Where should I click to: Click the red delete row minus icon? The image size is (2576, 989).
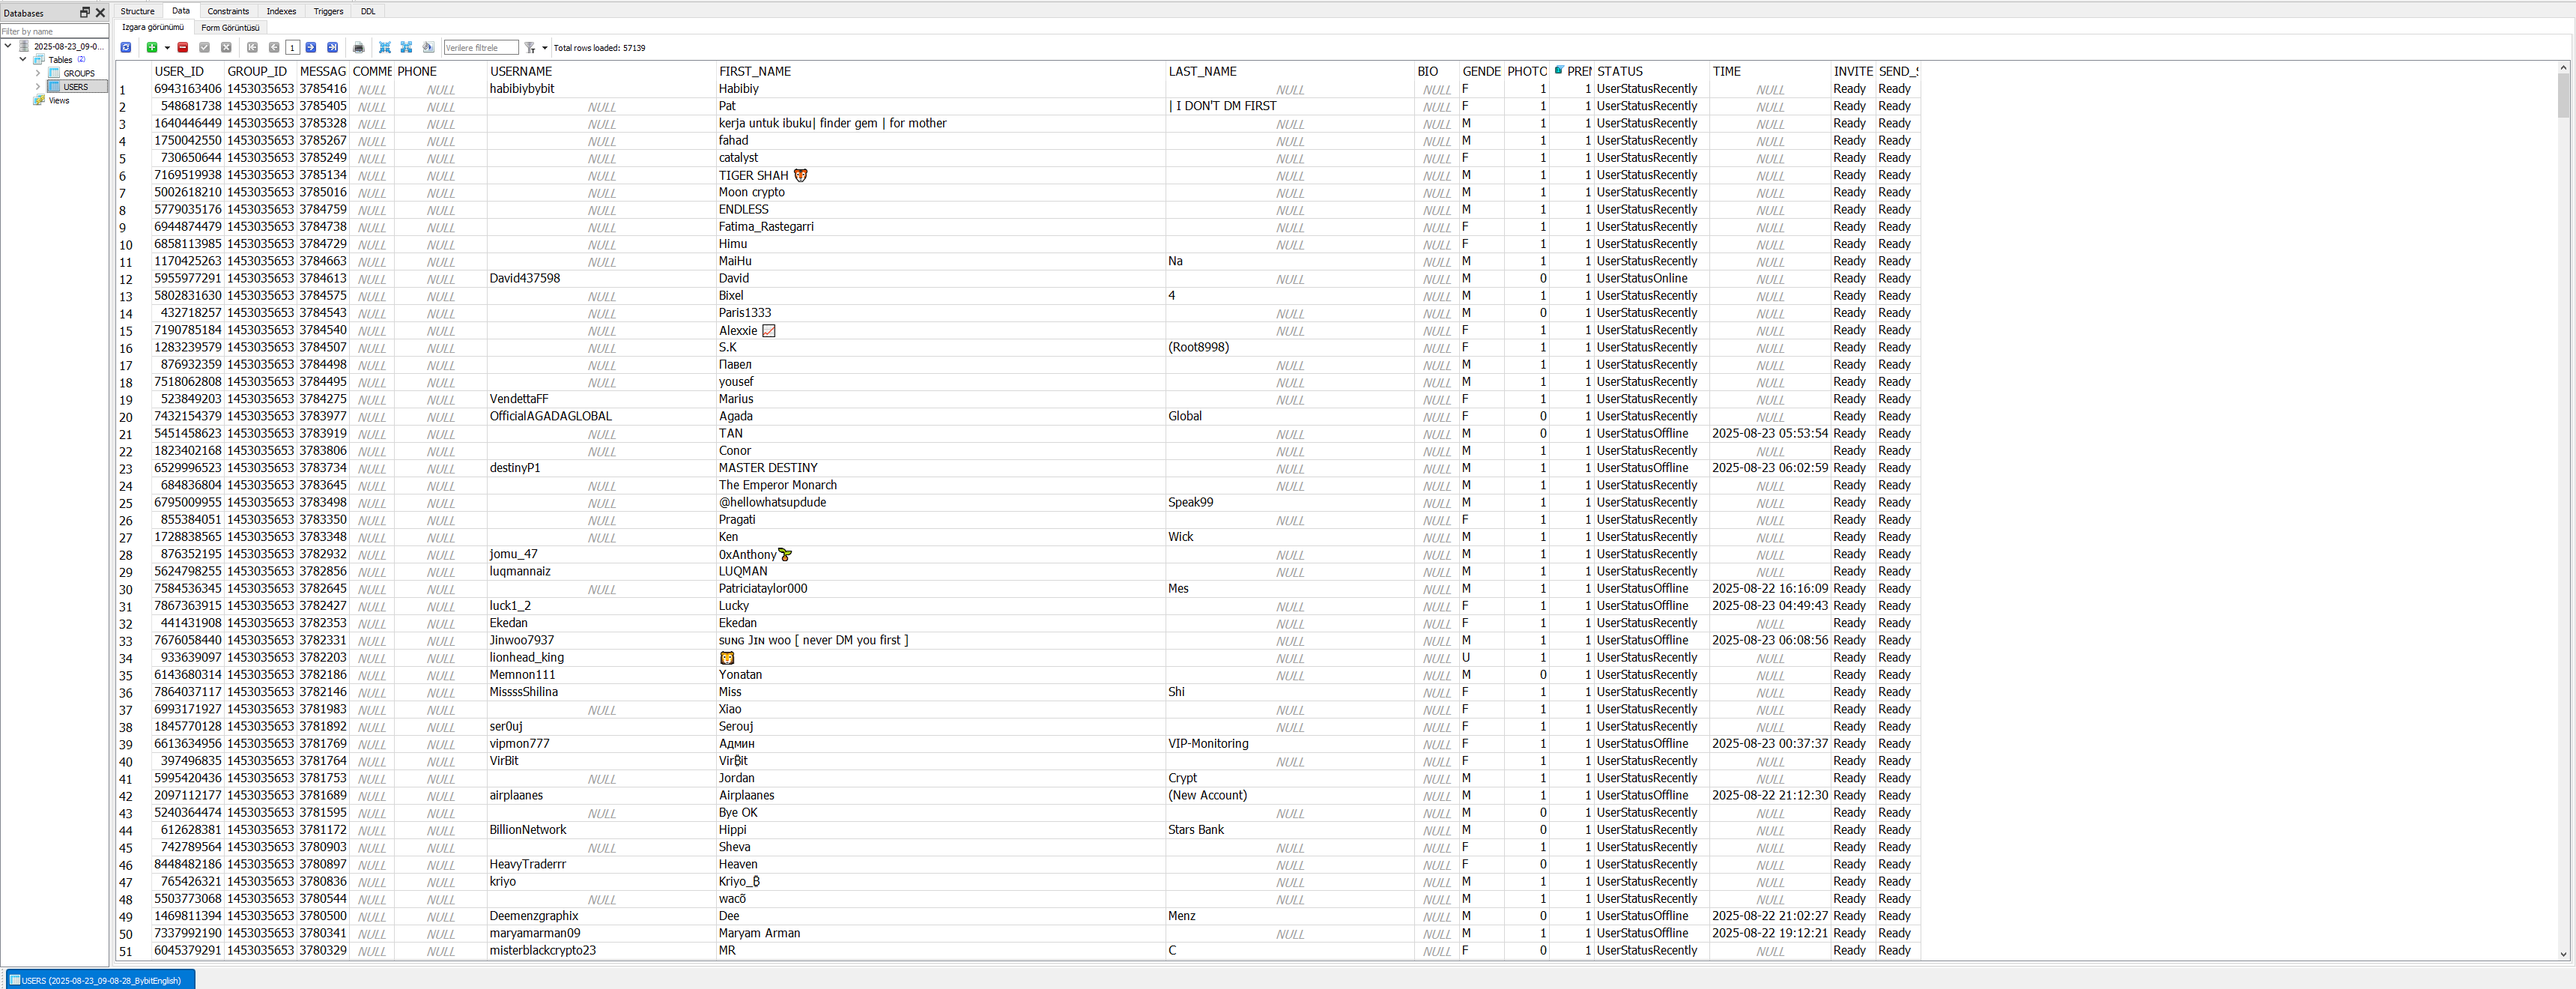[183, 47]
